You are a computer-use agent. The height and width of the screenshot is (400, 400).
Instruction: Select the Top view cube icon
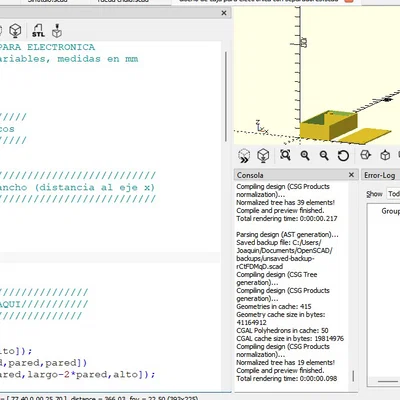[385, 155]
